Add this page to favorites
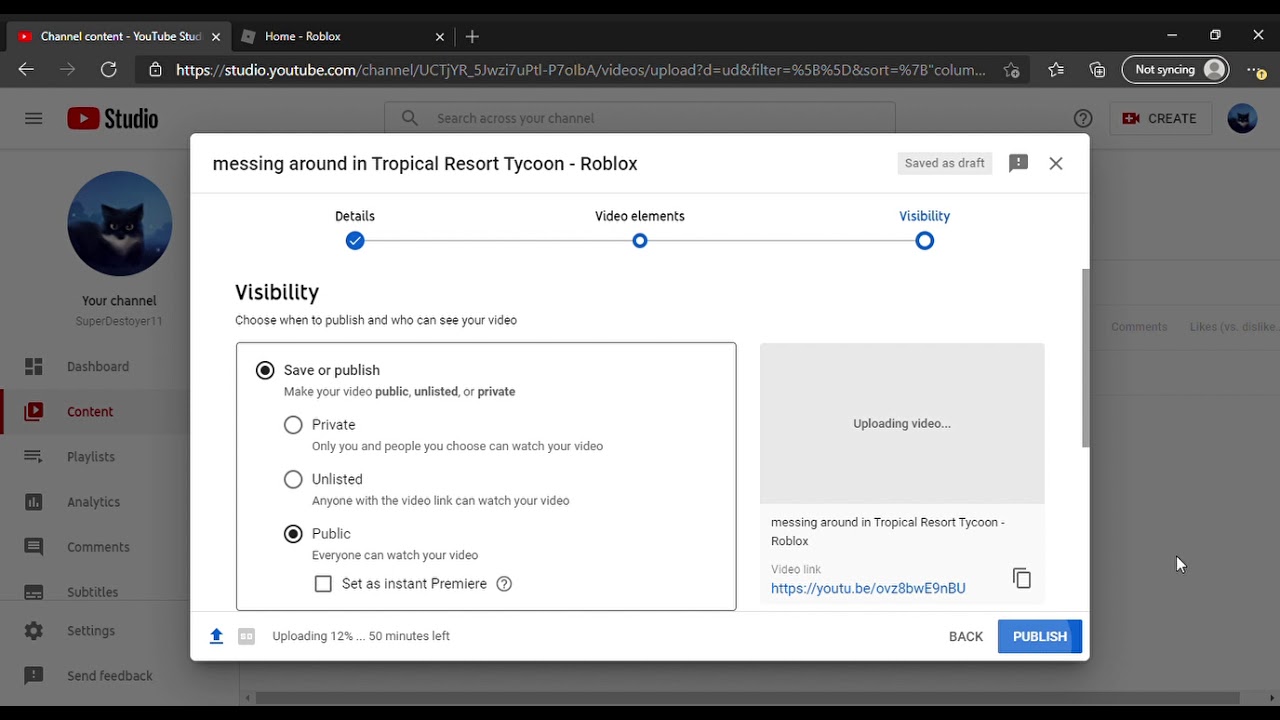The height and width of the screenshot is (720, 1280). coord(1012,70)
